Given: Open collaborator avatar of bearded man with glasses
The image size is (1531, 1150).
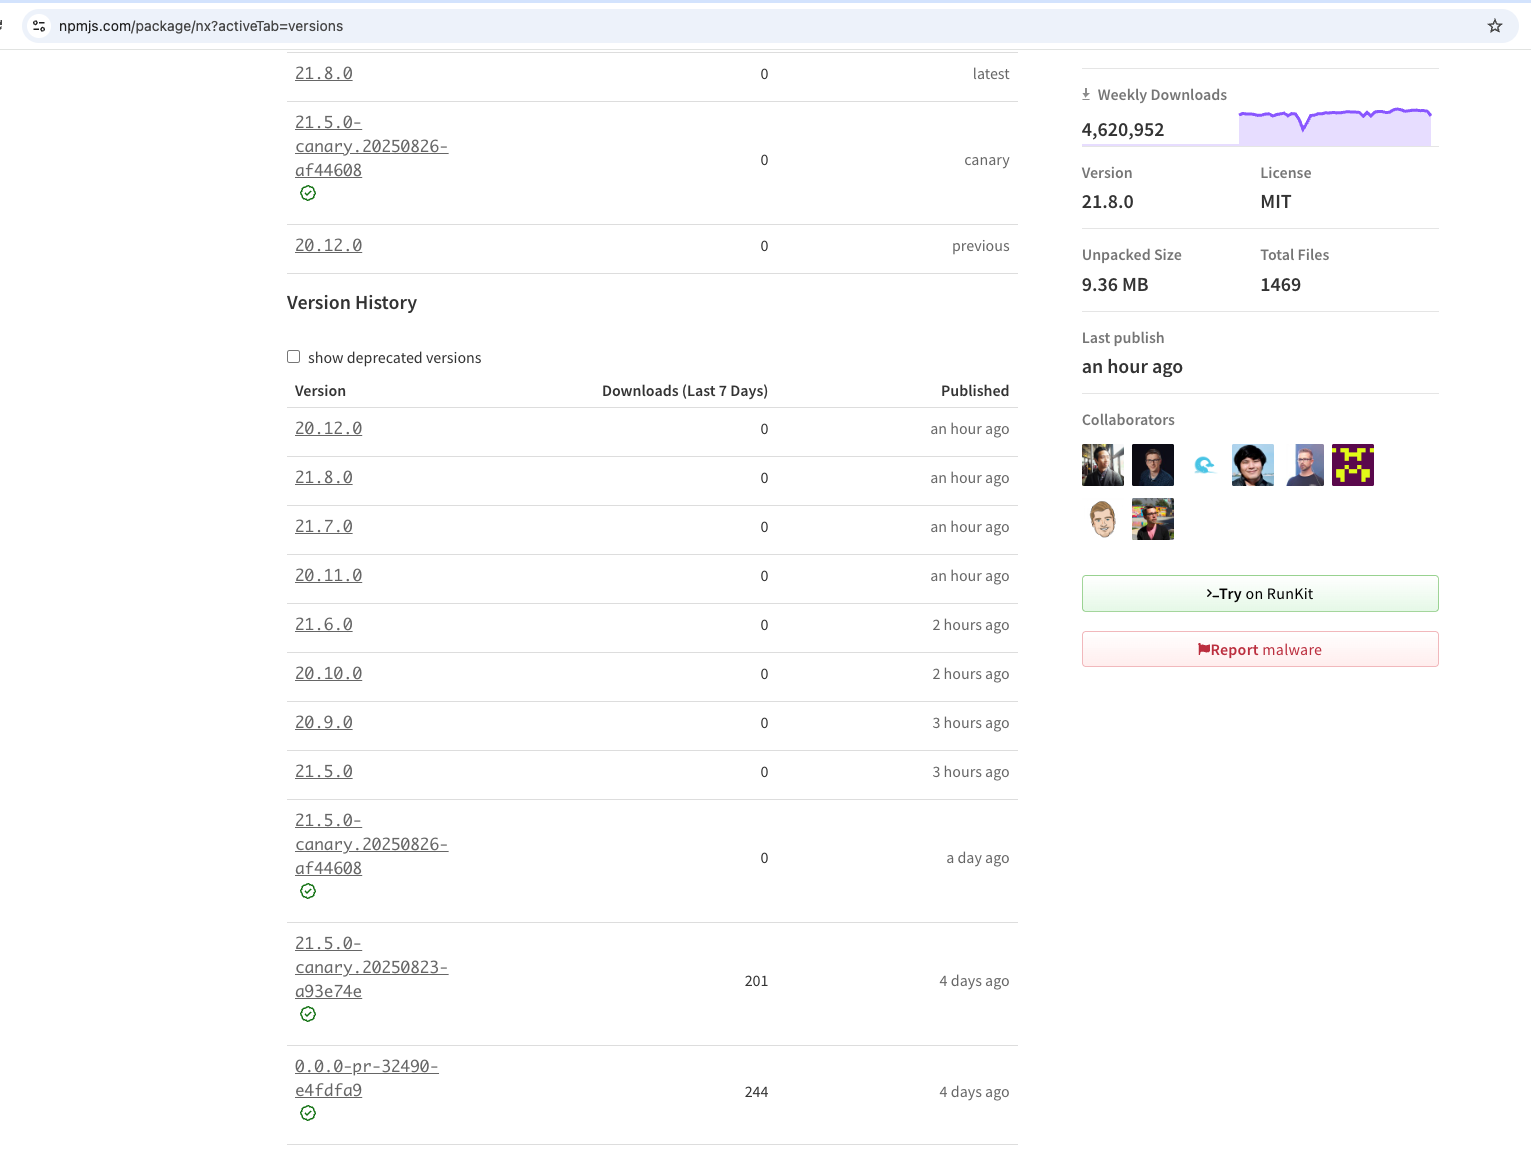Looking at the screenshot, I should tap(1303, 465).
